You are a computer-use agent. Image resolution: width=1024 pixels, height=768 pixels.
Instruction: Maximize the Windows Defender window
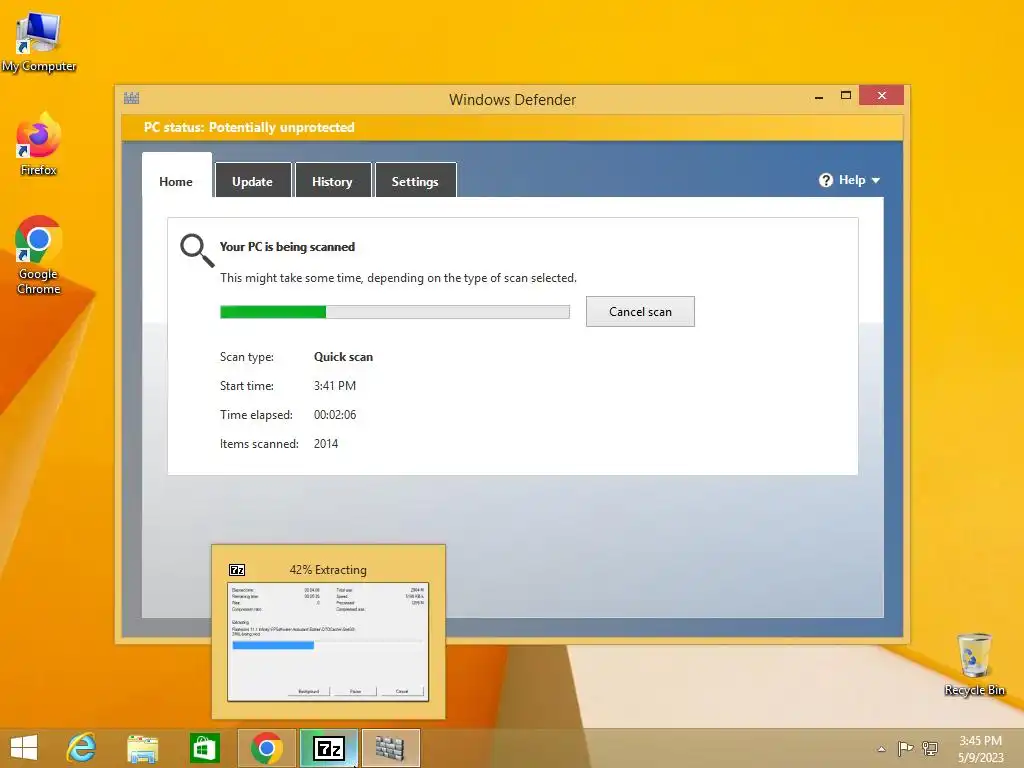(846, 95)
